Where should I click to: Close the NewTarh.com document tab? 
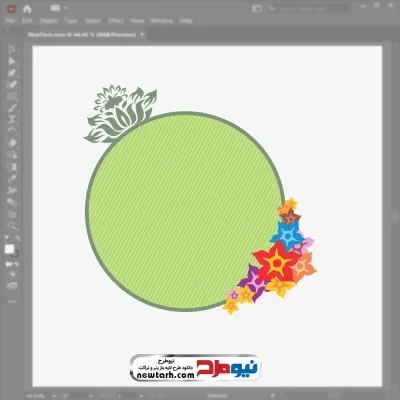coord(142,34)
